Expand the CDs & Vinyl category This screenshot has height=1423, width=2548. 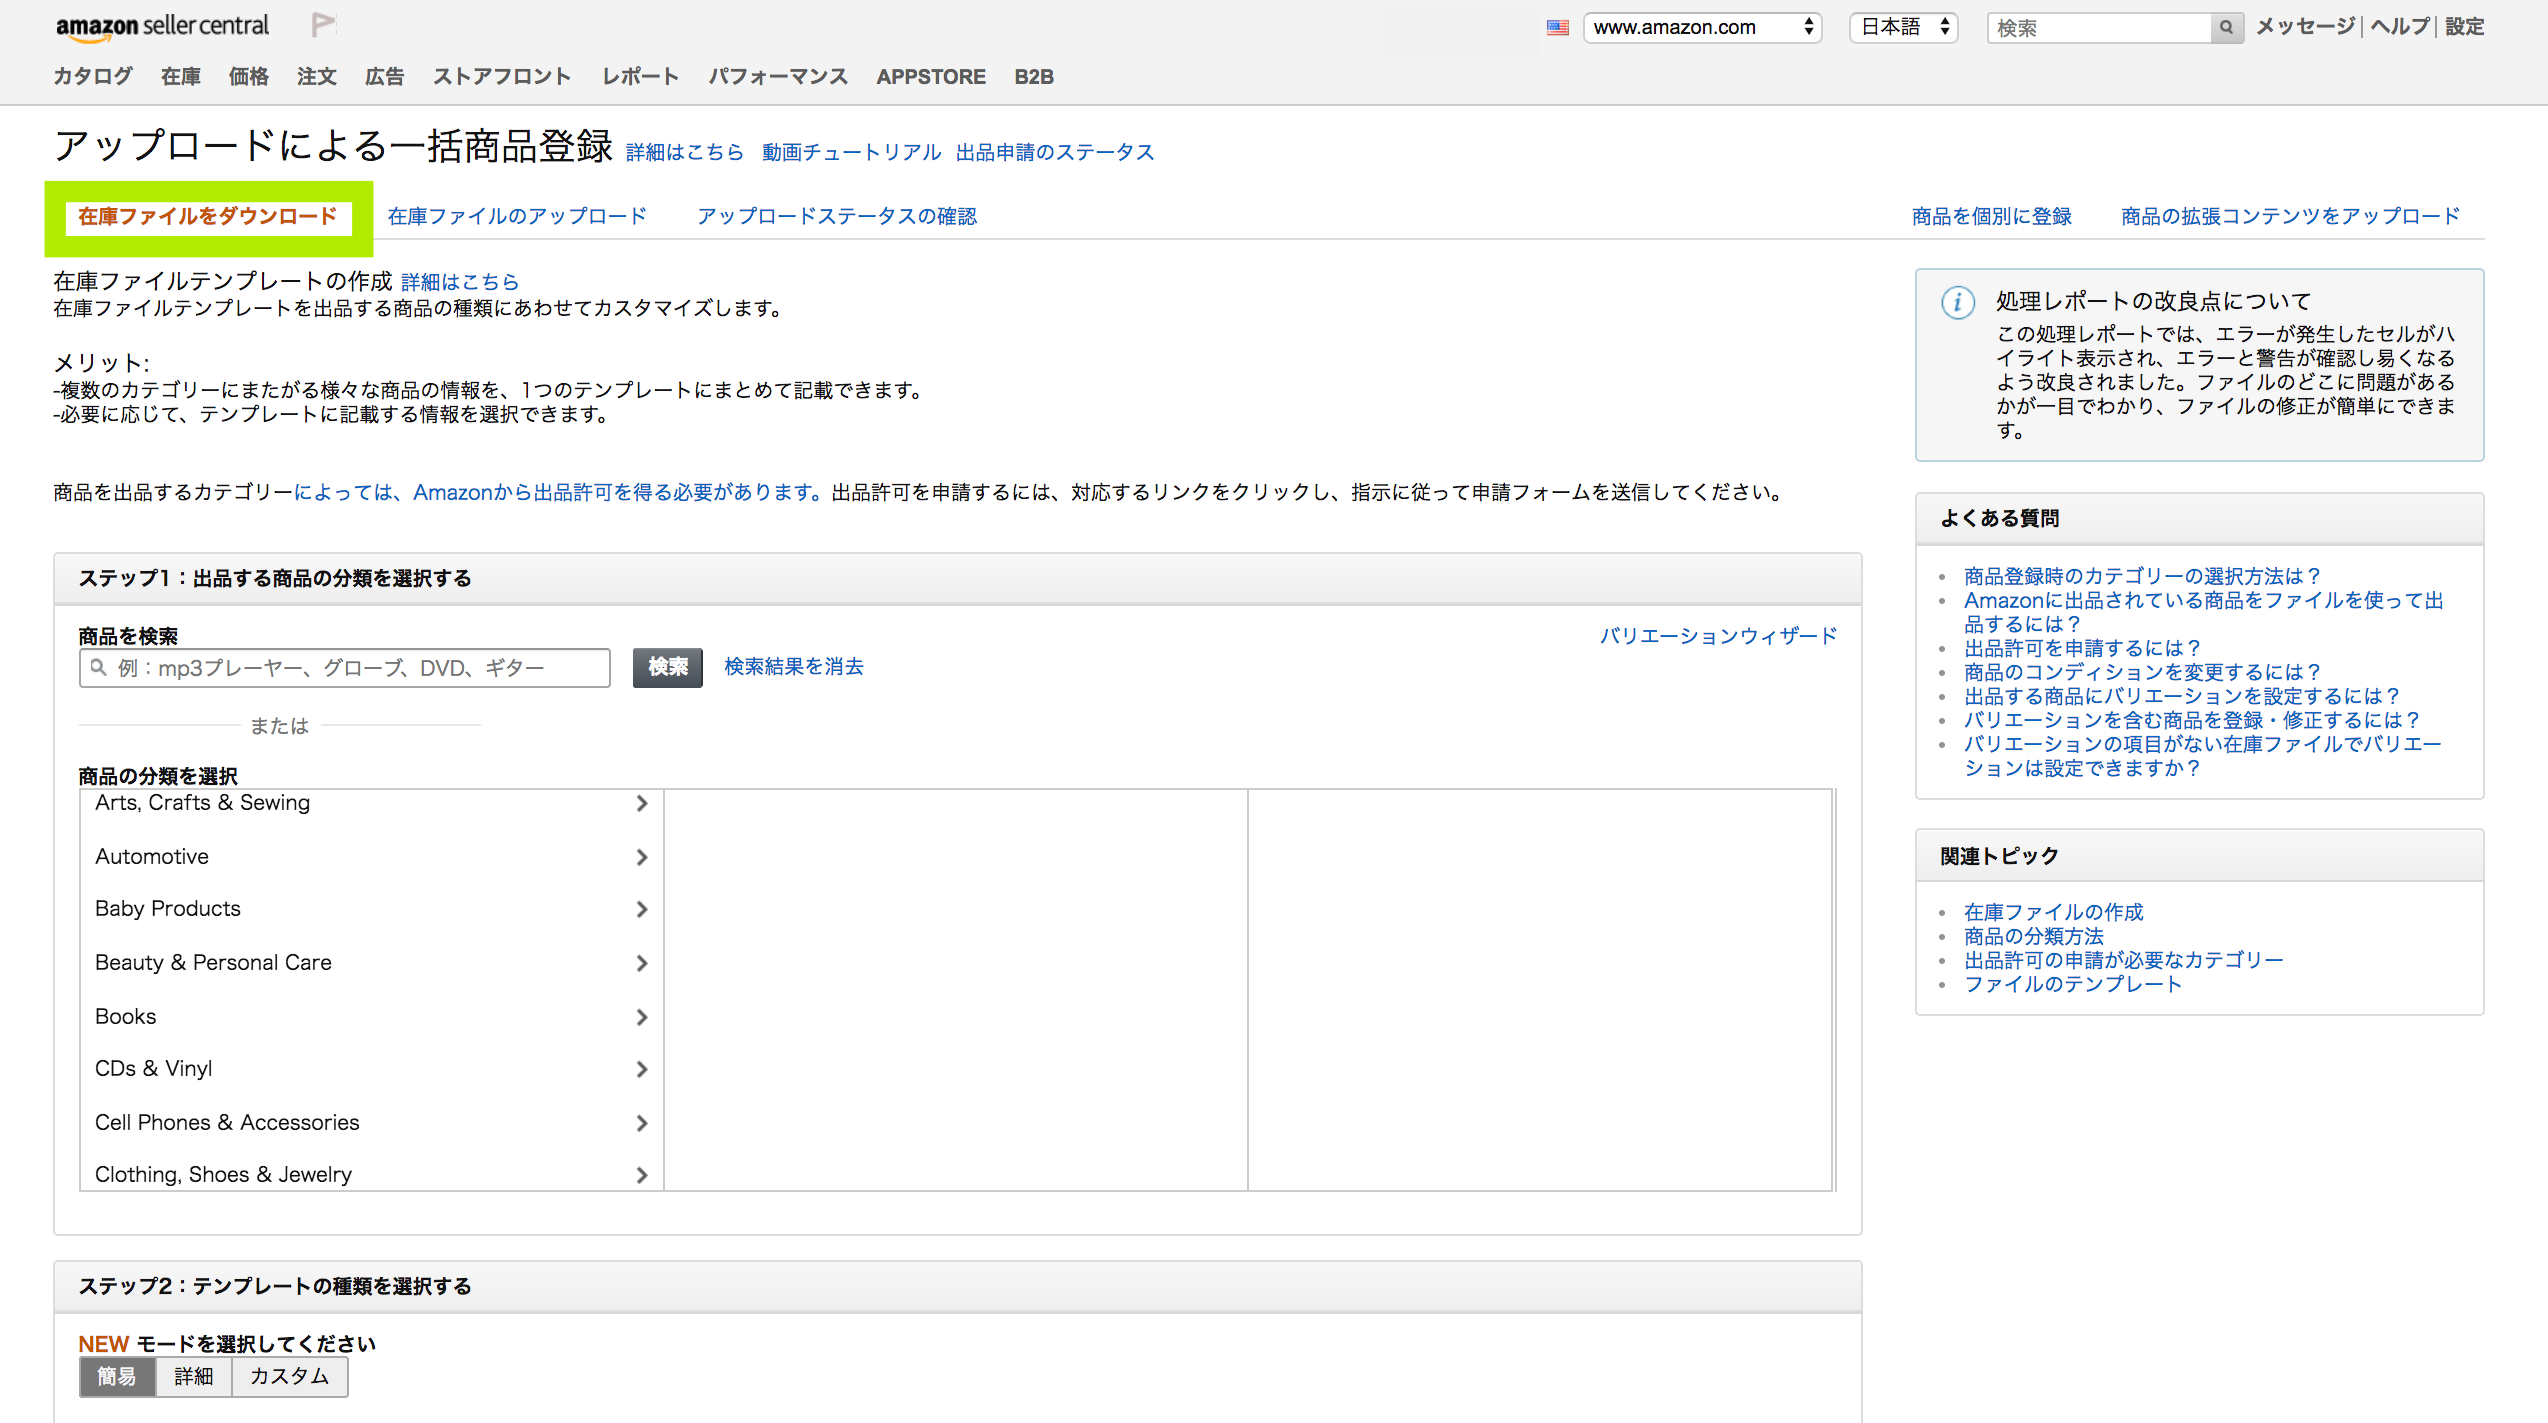[x=642, y=1070]
